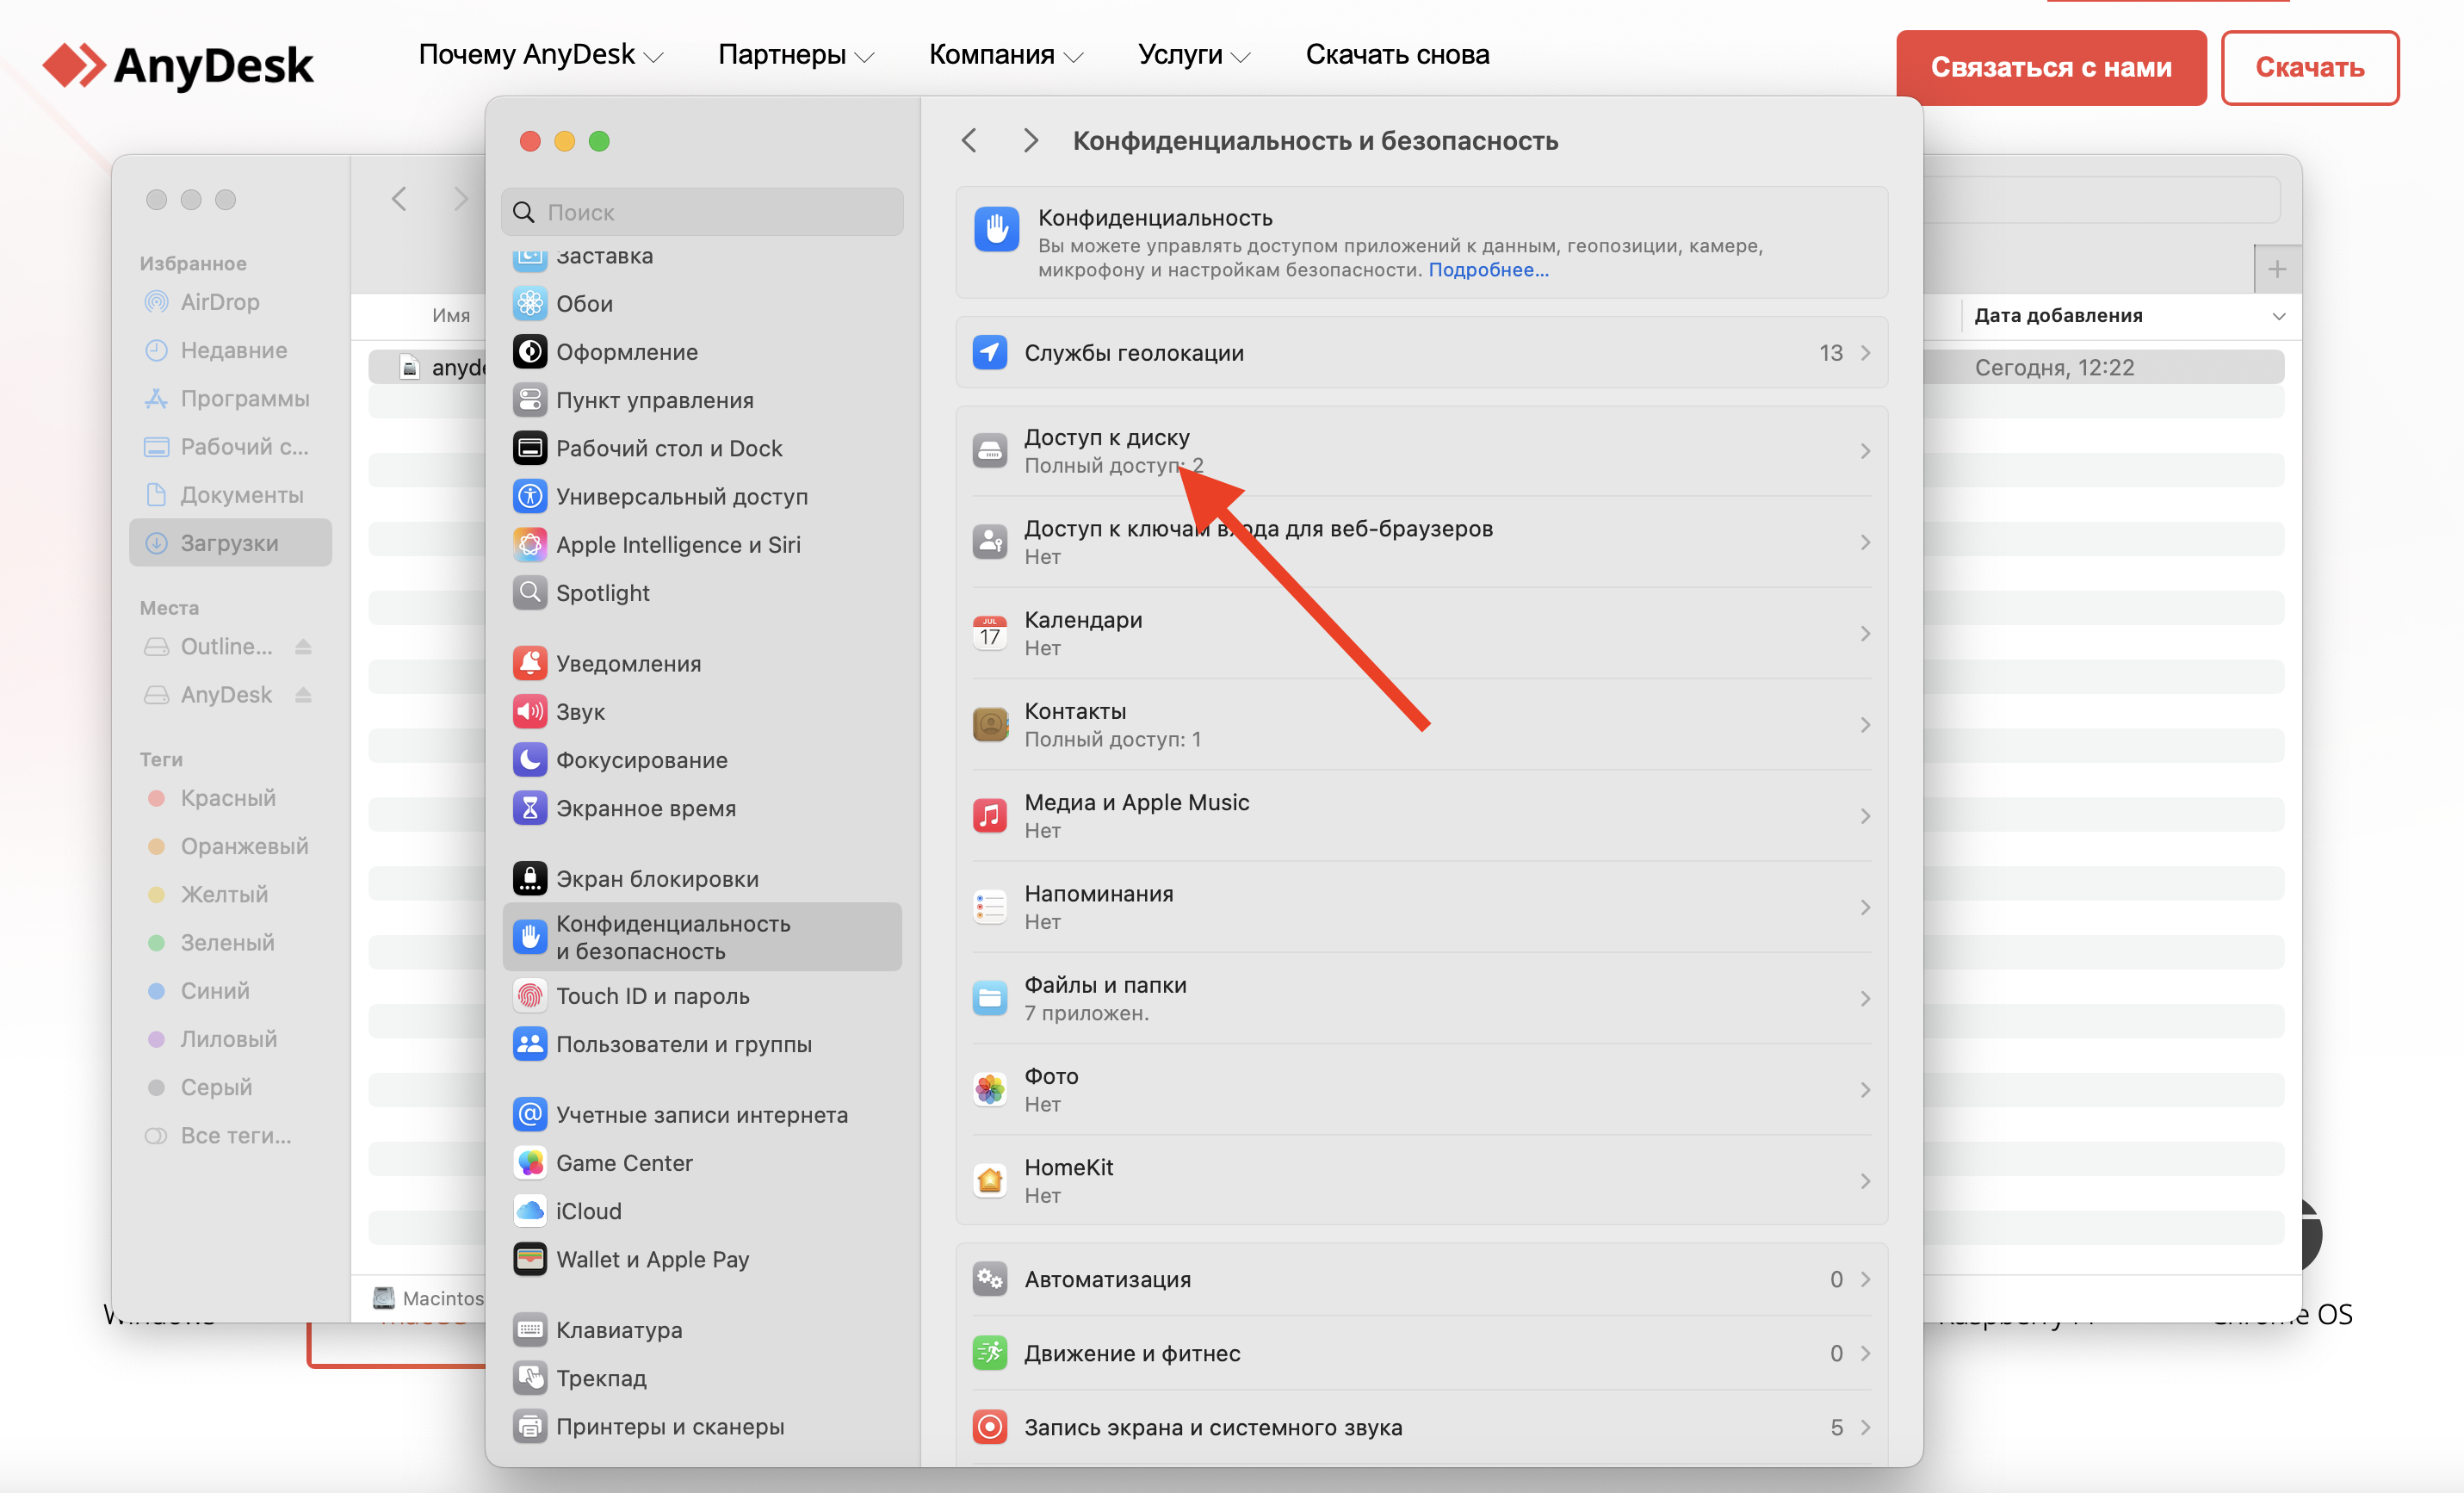2464x1493 pixels.
Task: Open Фокусирование settings
Action: (x=703, y=760)
